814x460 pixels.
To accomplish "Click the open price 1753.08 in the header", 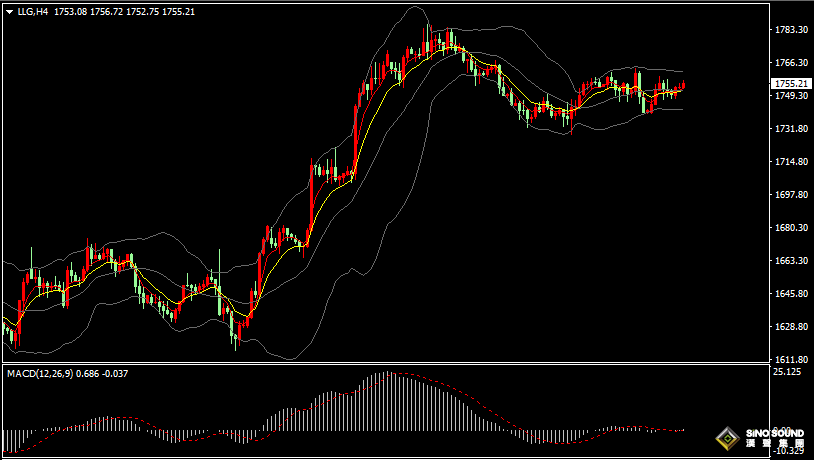I will [x=70, y=11].
